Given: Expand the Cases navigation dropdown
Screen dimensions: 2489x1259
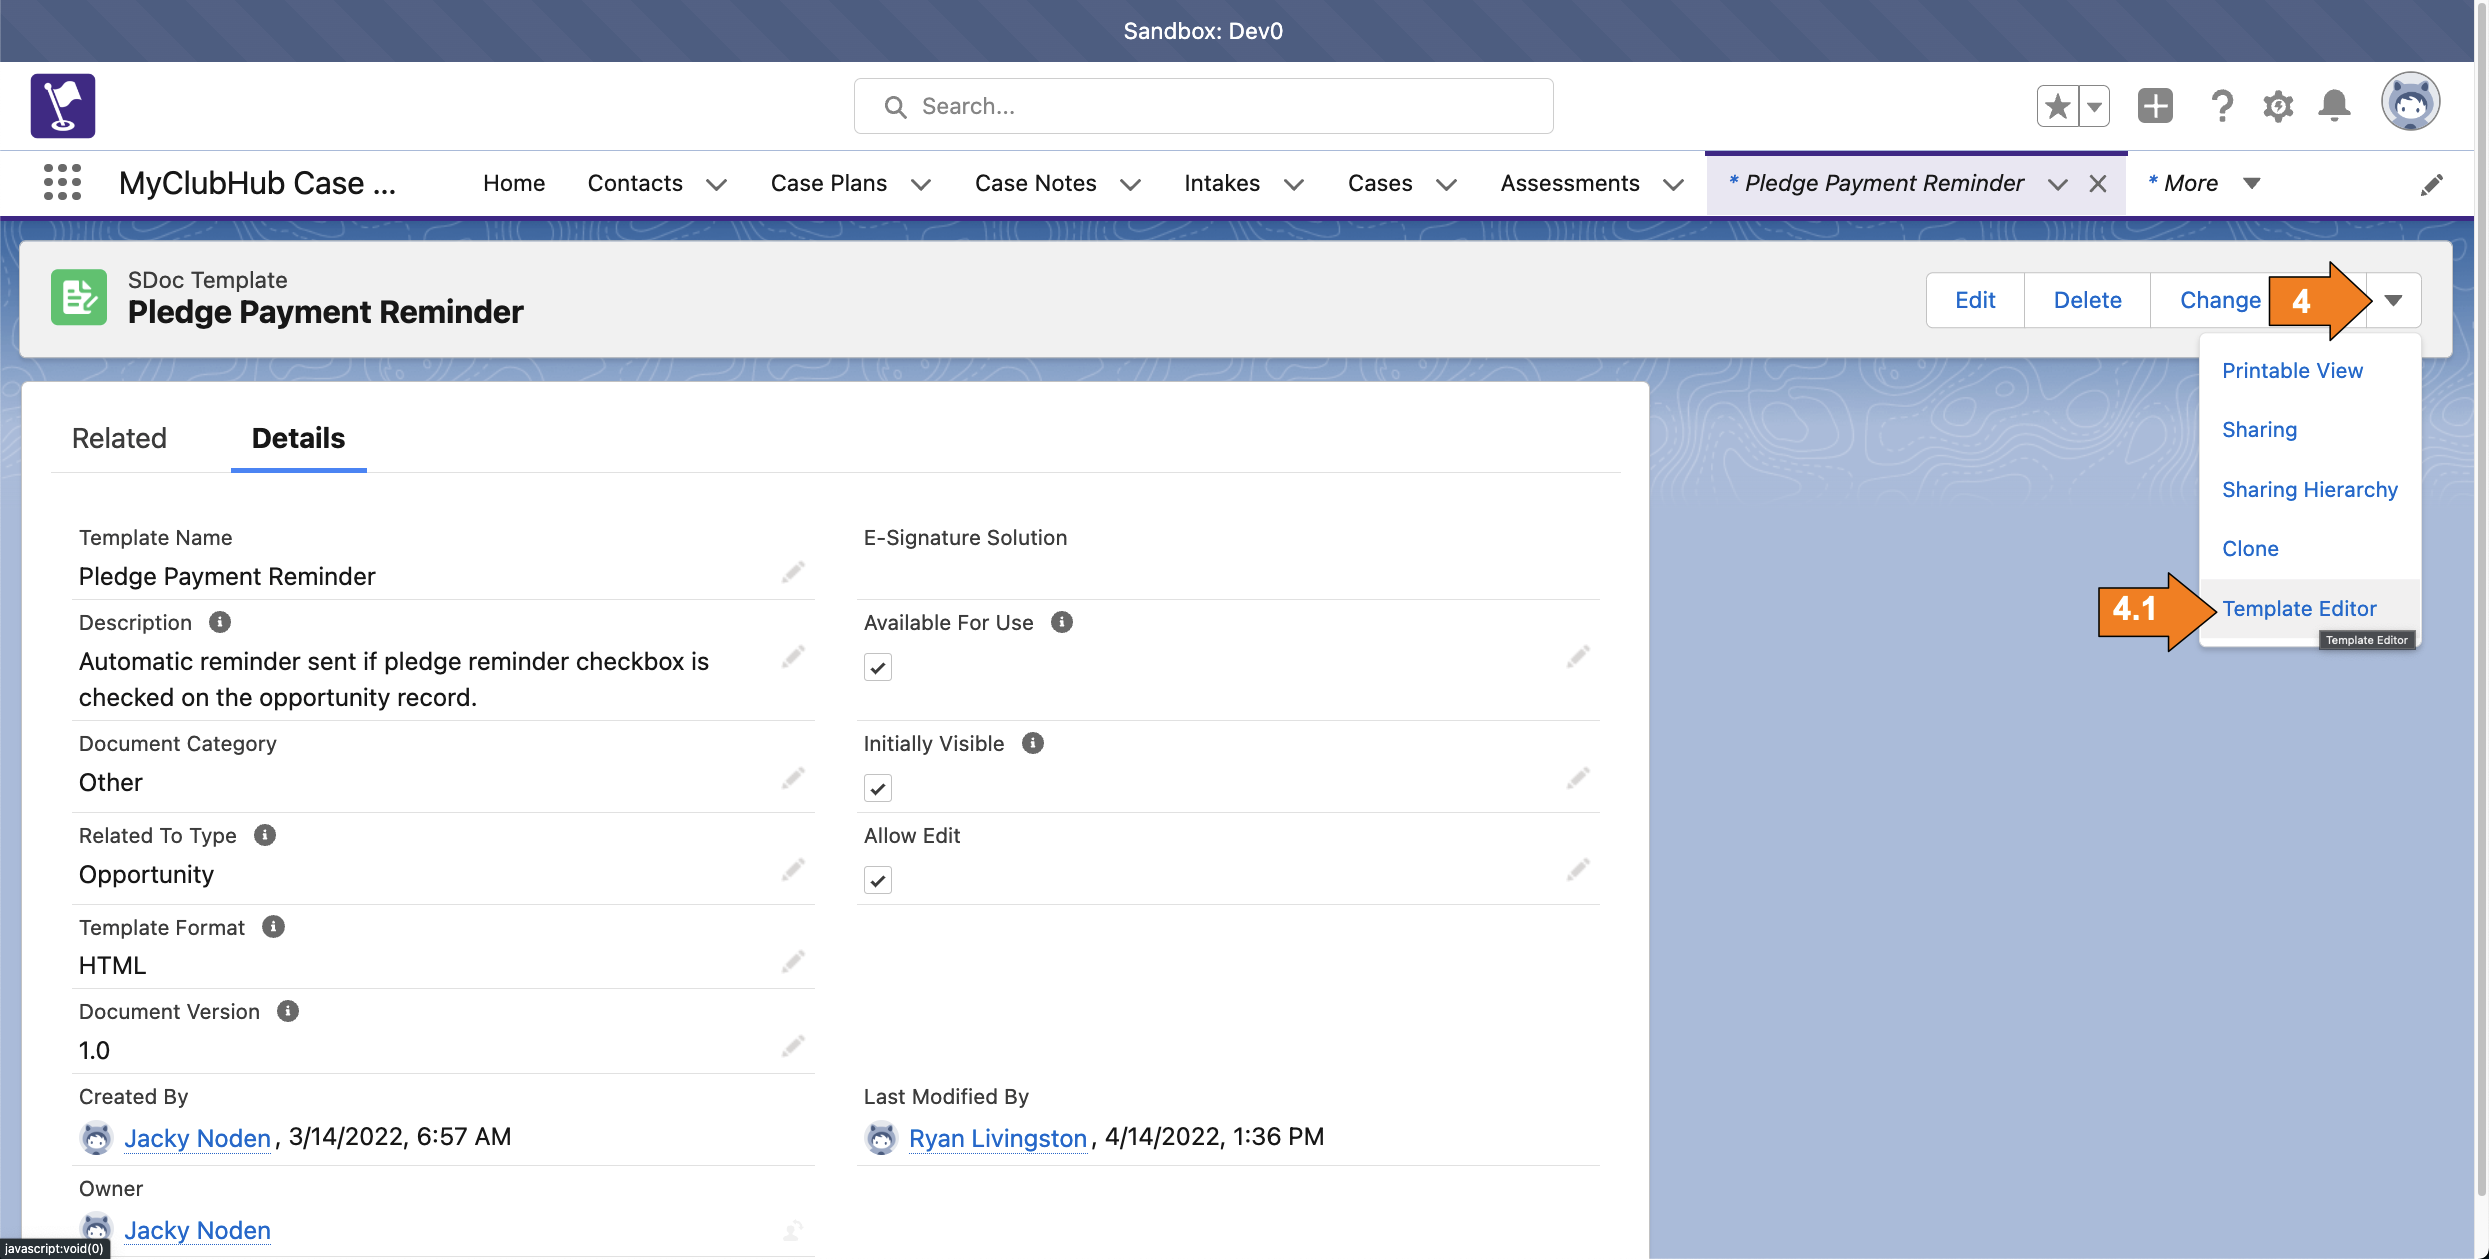Looking at the screenshot, I should click(1446, 184).
